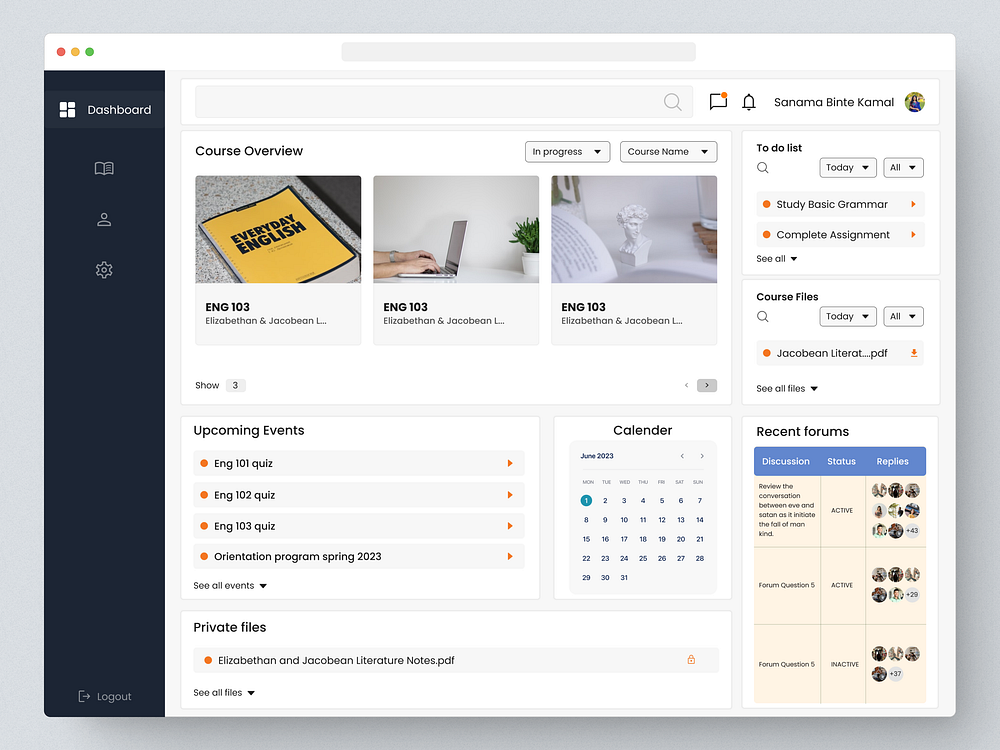Click the +43 replies badge
The width and height of the screenshot is (1000, 750).
(x=913, y=531)
